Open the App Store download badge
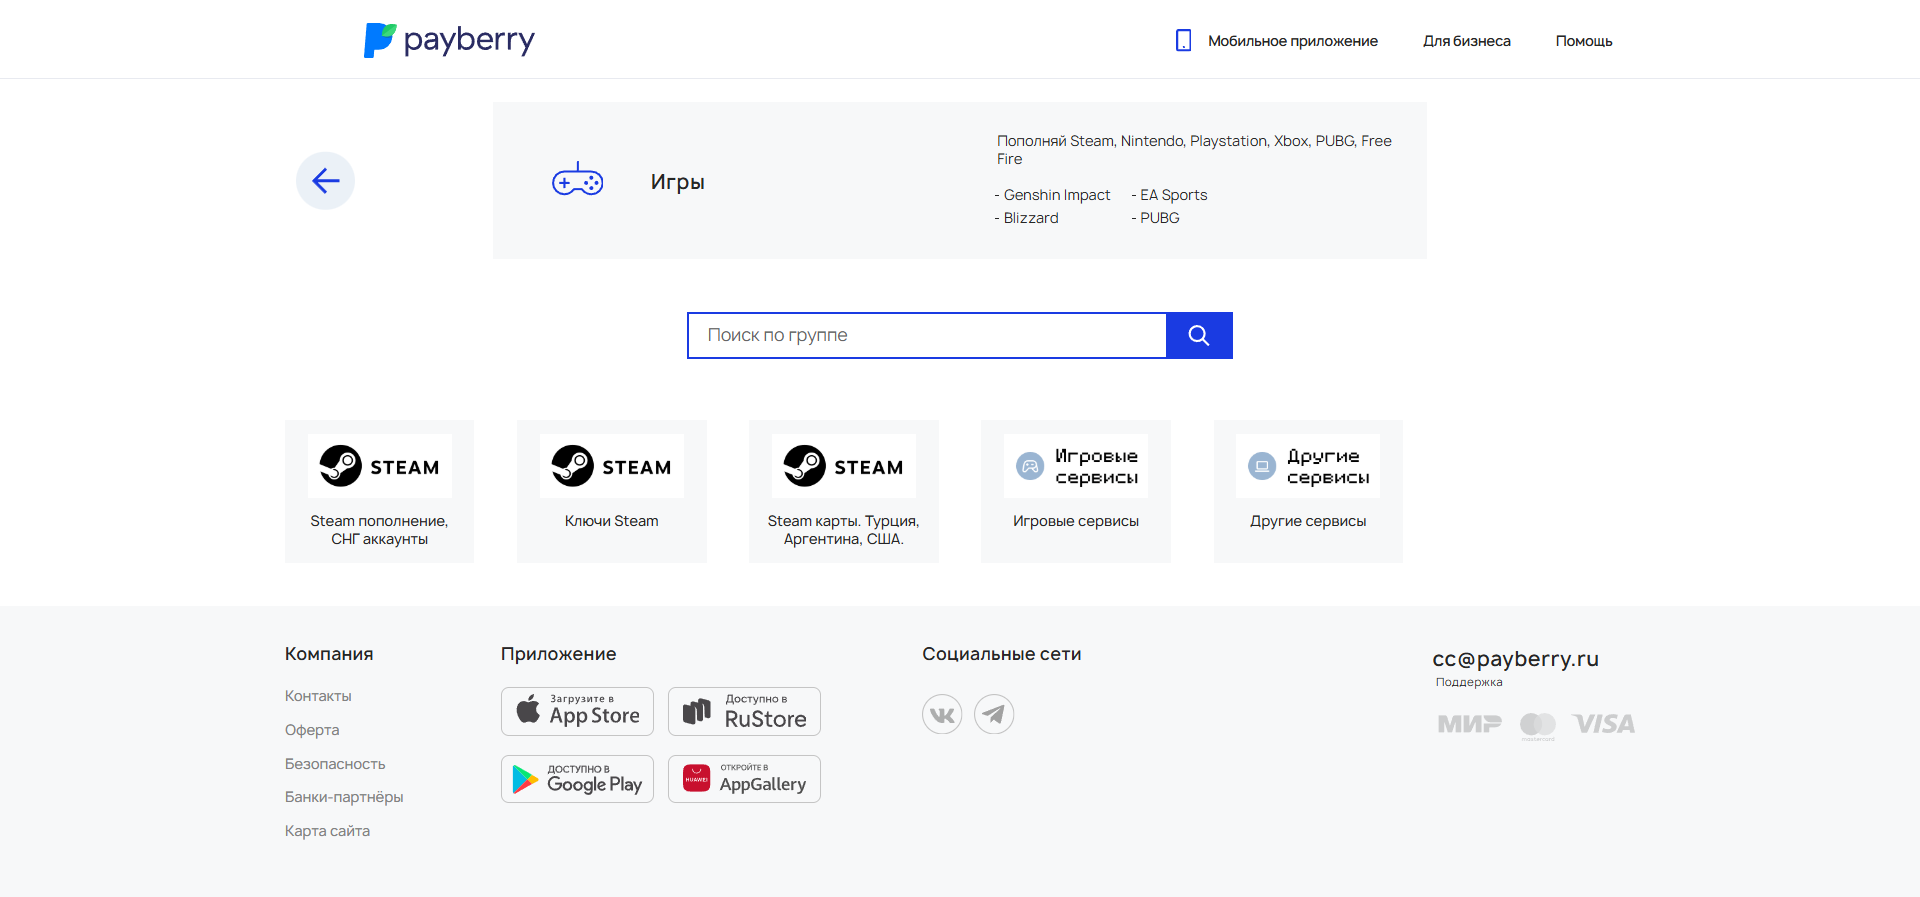Screen dimensions: 1920x897 click(577, 711)
